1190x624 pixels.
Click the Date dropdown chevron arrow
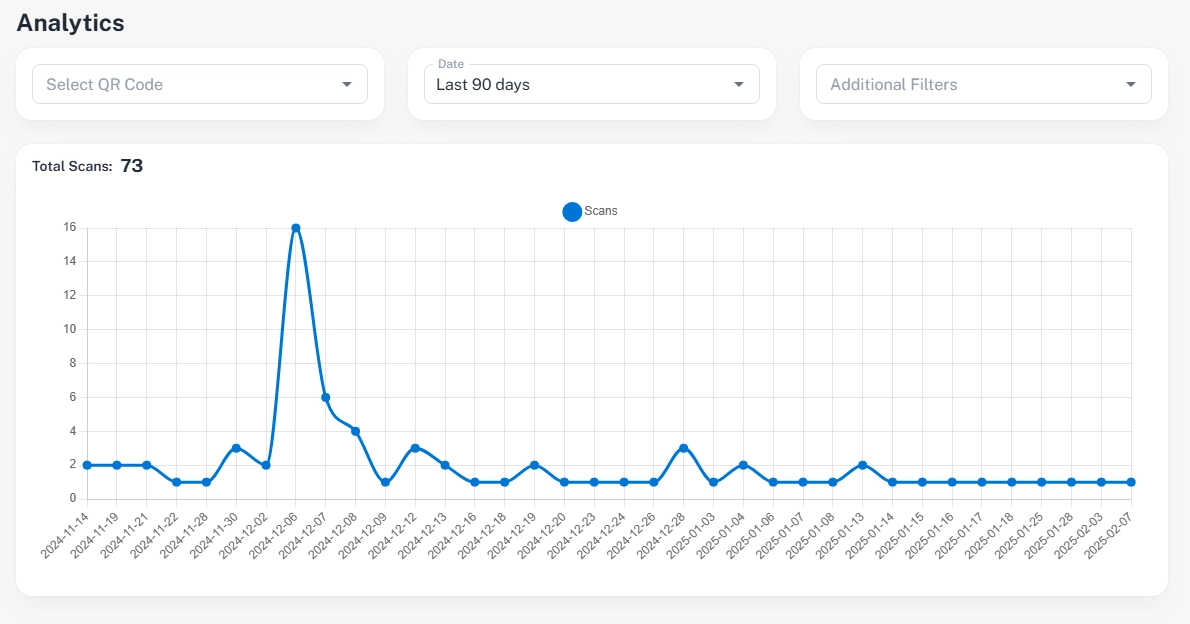[740, 84]
